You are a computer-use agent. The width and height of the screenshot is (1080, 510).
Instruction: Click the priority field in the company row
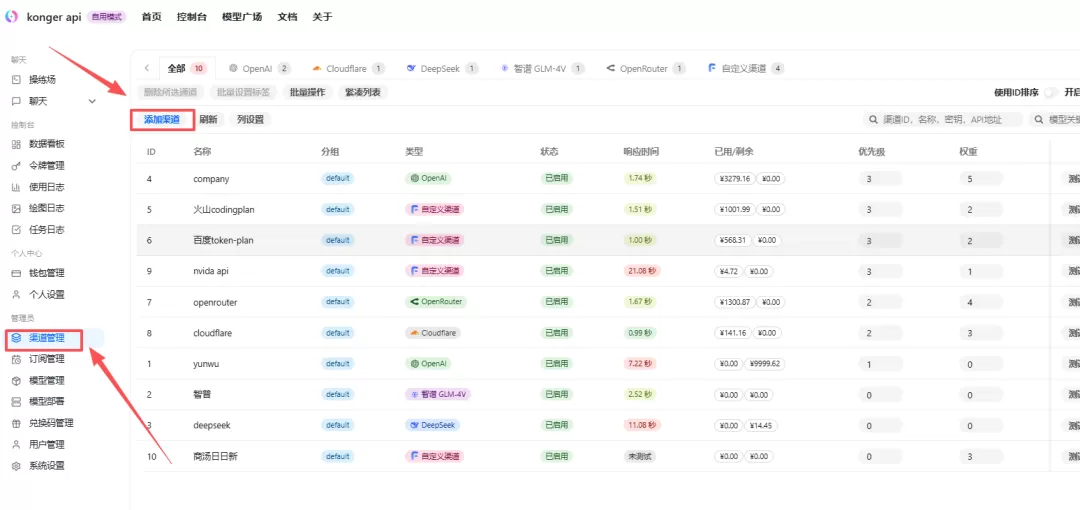[x=880, y=178]
